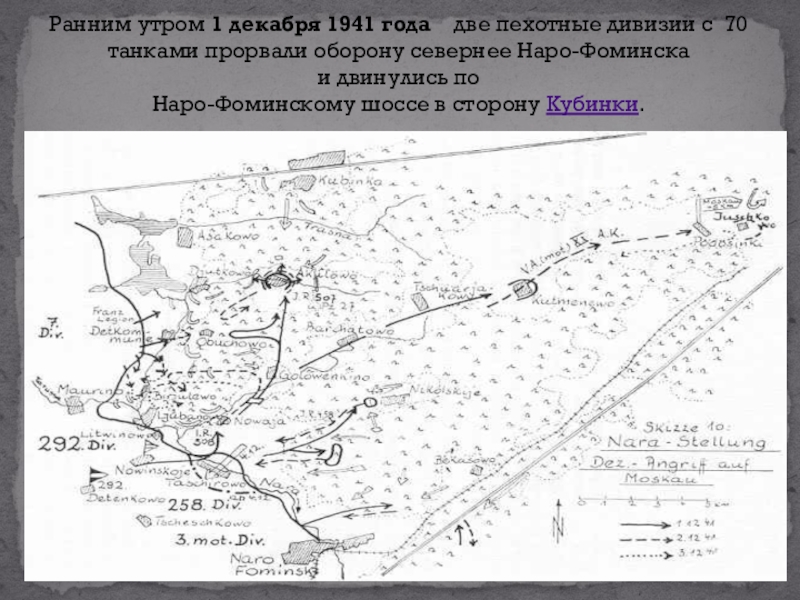
Task: Click the map label "Barchatowo"
Action: (350, 330)
